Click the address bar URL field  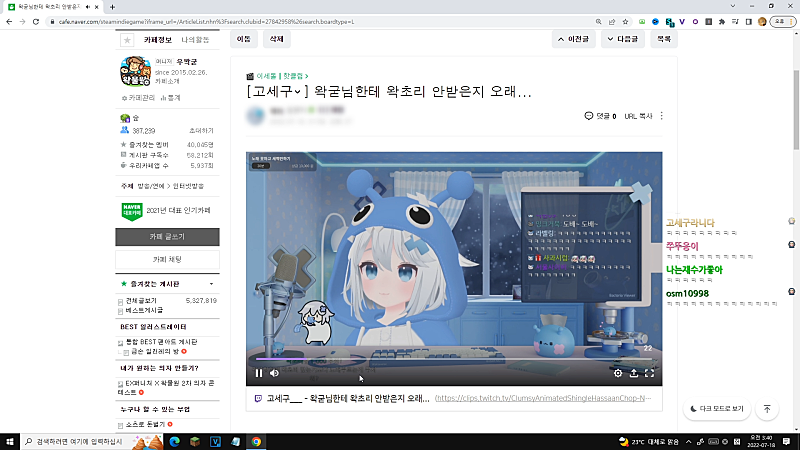pos(319,22)
